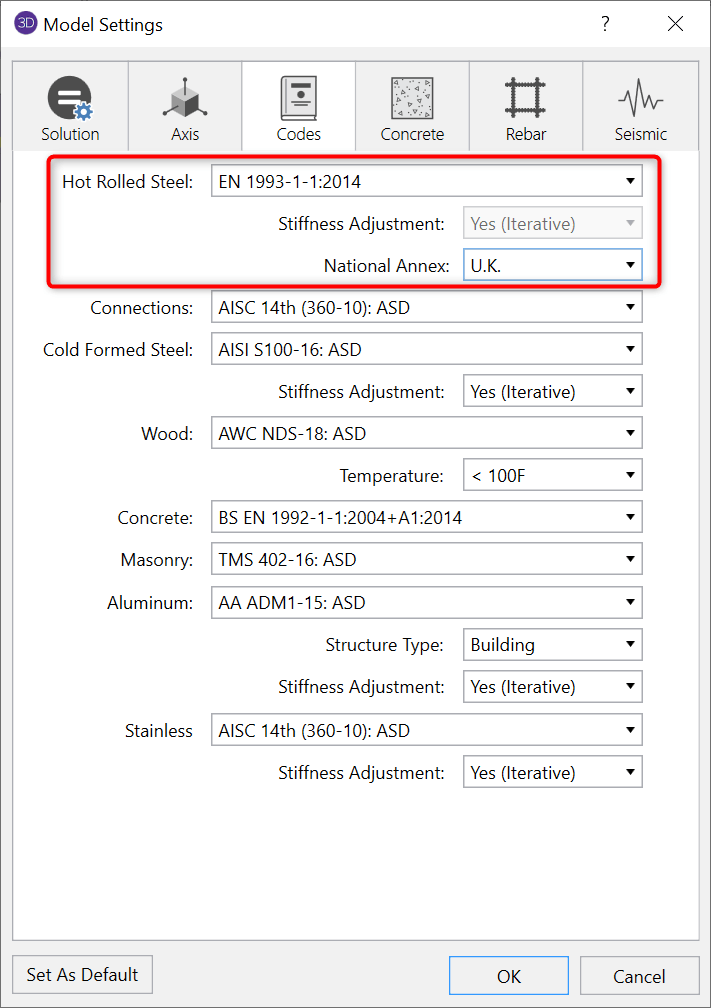Change the Wood design code selection
Viewport: 711px width, 1008px height.
426,434
